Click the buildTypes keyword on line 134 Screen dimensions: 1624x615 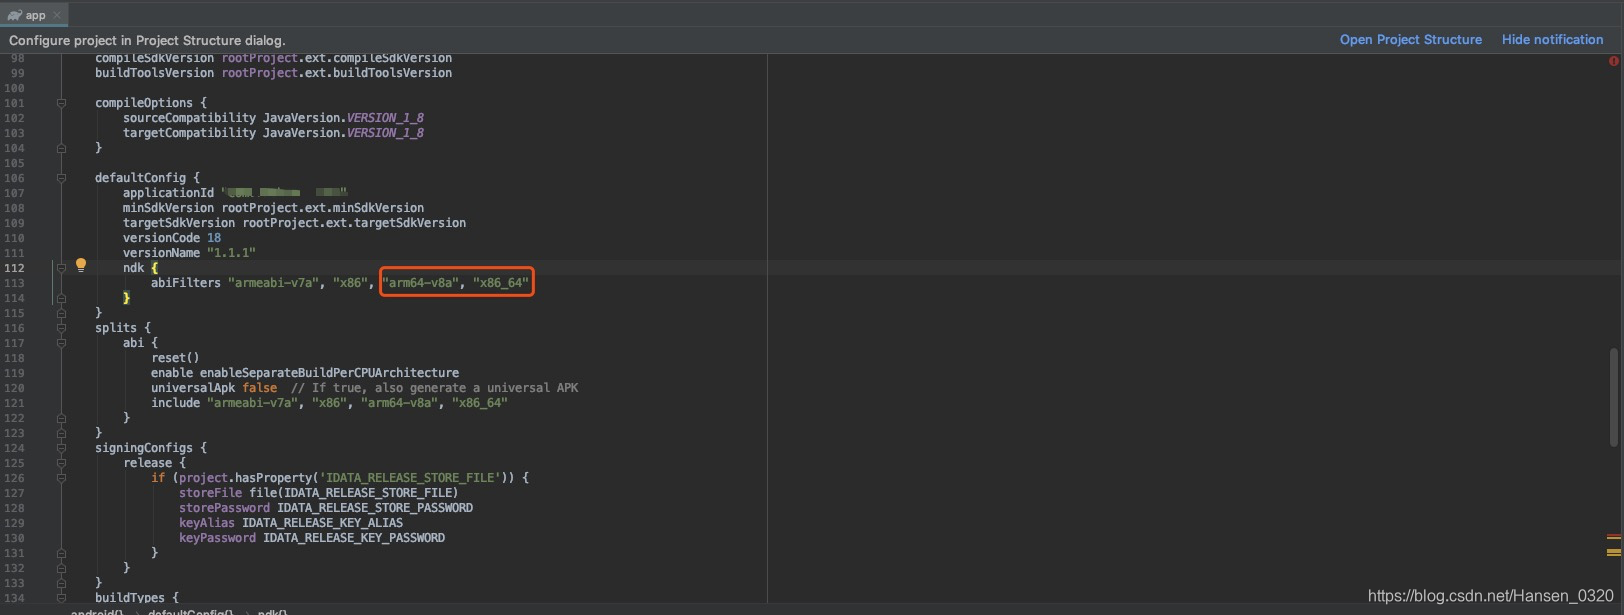(130, 598)
